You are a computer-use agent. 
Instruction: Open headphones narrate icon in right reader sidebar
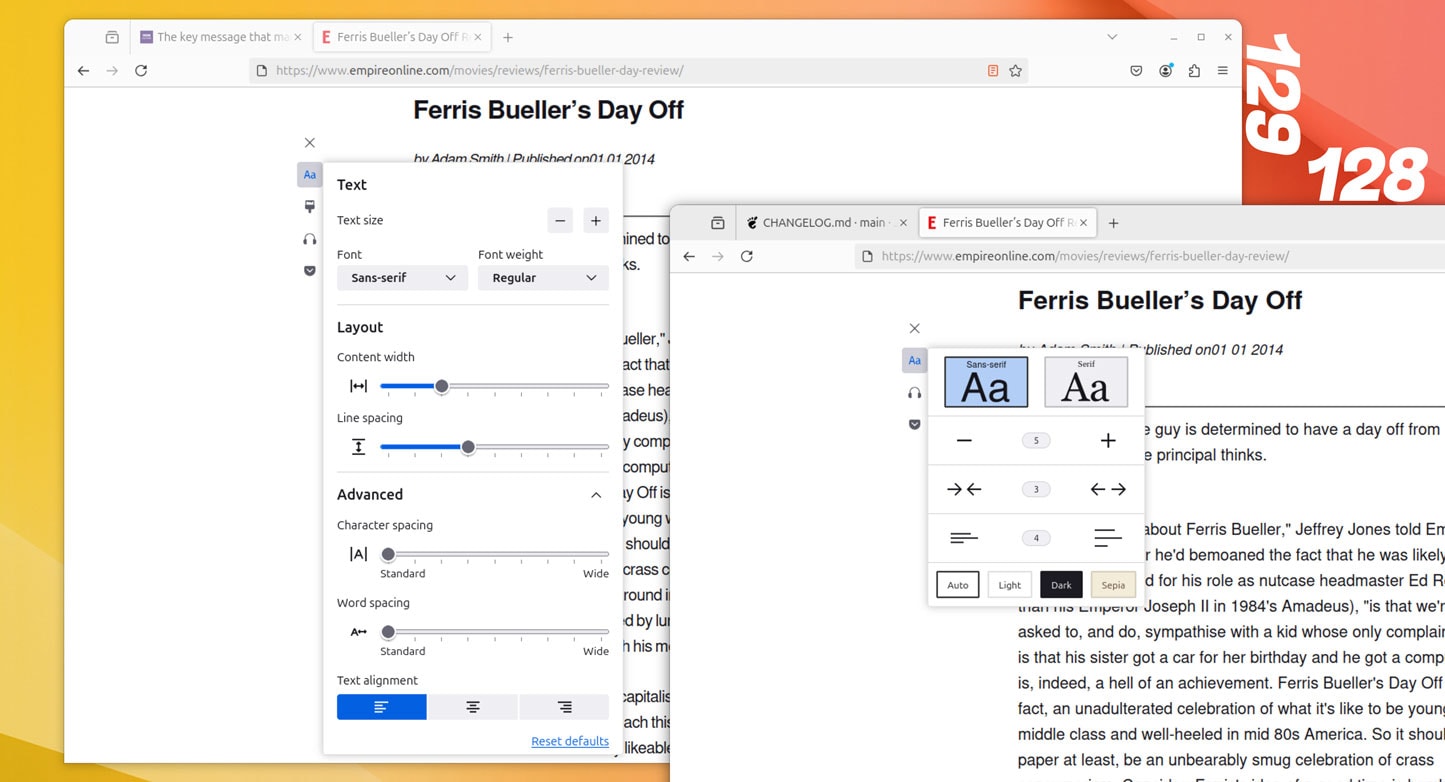tap(915, 393)
